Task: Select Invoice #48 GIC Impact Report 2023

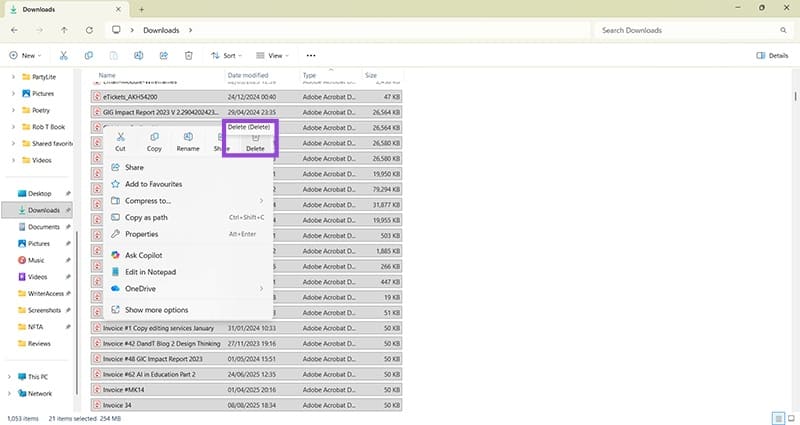Action: 246,359
